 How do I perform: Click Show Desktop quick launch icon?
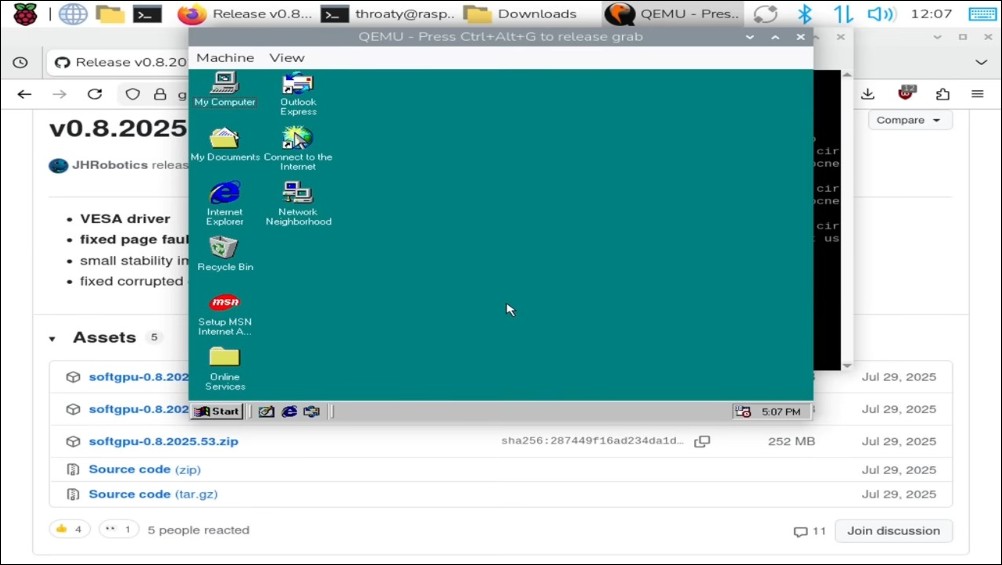pyautogui.click(x=266, y=412)
